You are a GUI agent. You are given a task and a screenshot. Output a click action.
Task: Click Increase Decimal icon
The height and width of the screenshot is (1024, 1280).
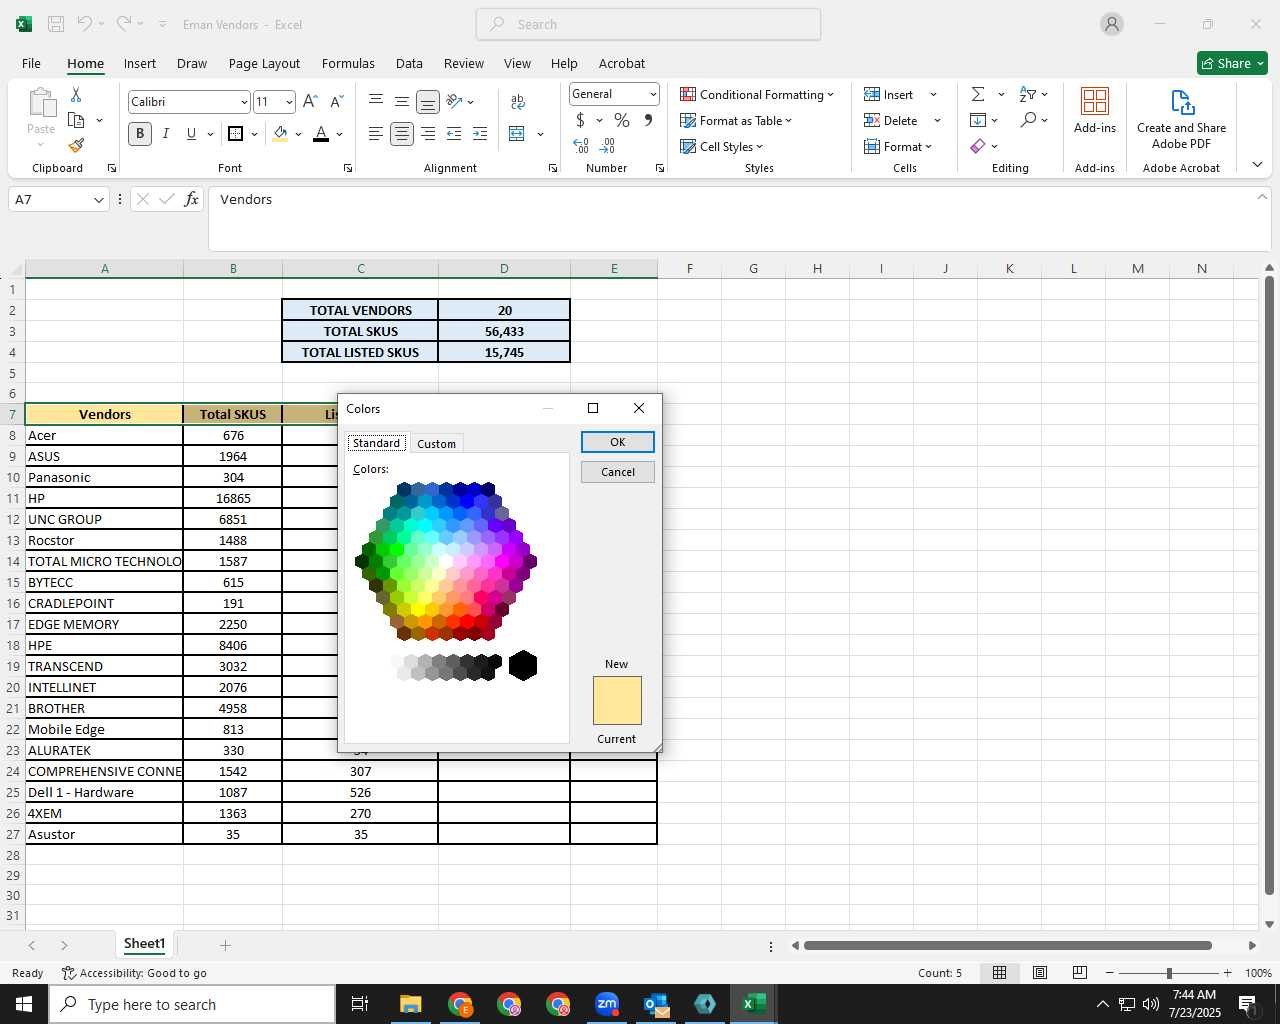point(581,146)
